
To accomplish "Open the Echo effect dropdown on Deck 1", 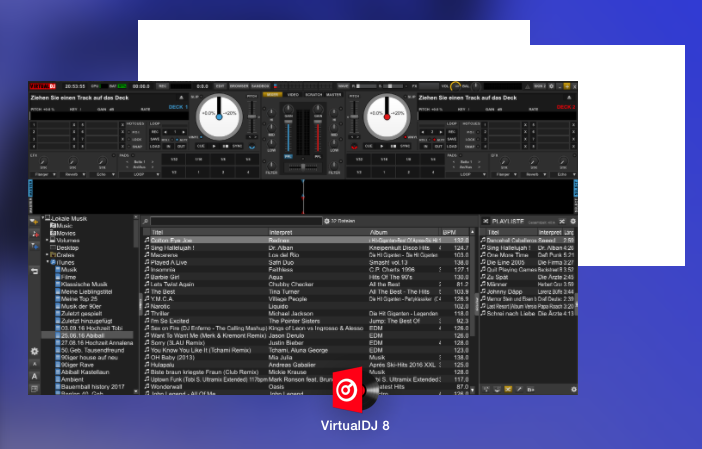I will [103, 175].
